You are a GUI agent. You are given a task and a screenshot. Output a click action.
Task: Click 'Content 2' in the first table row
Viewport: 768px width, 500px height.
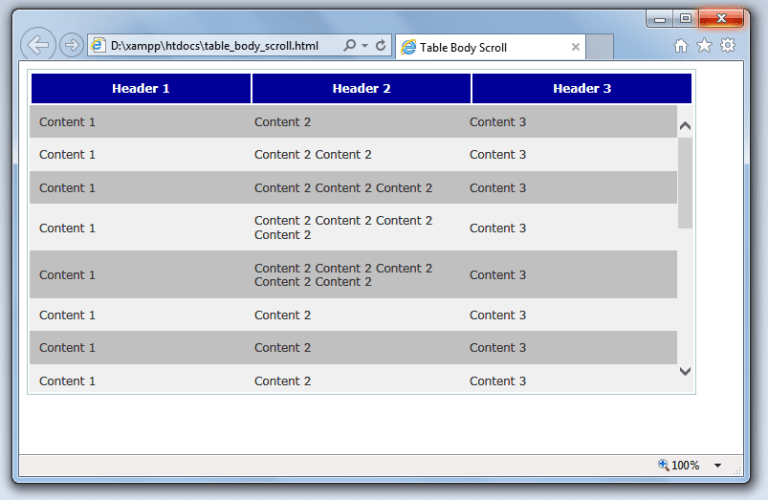[x=282, y=122]
